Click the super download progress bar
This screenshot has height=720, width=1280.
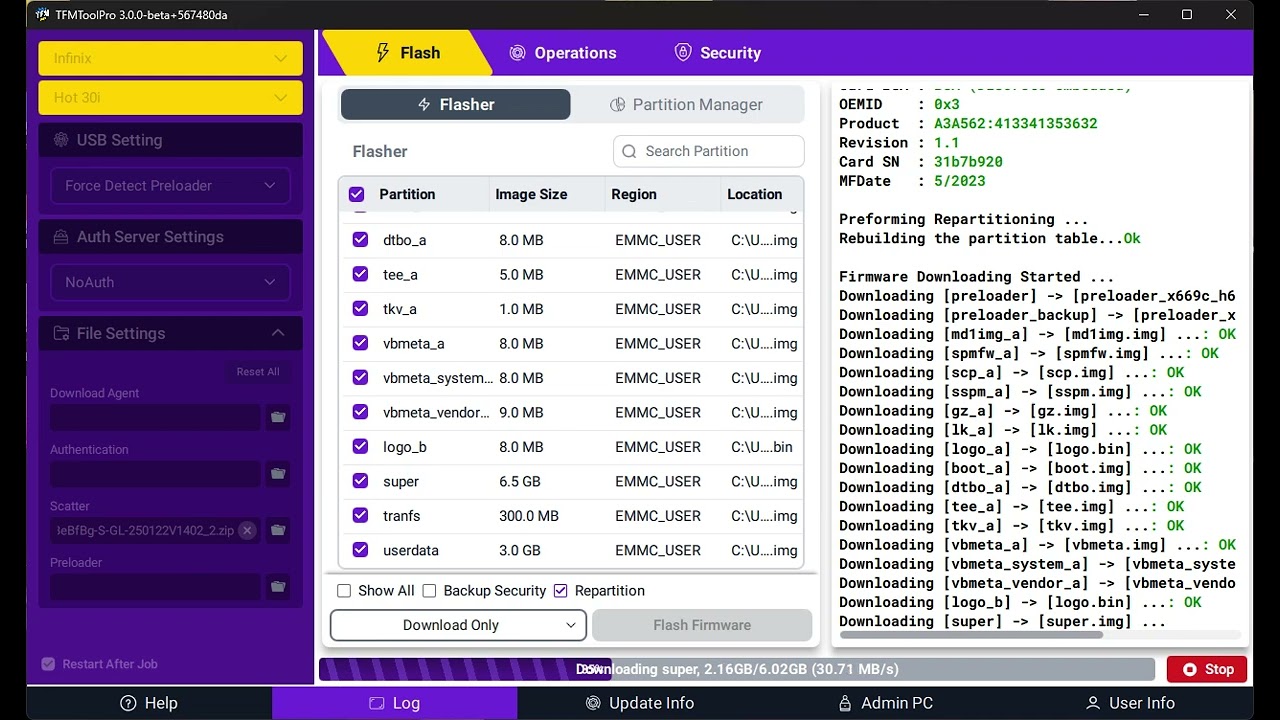pyautogui.click(x=738, y=669)
